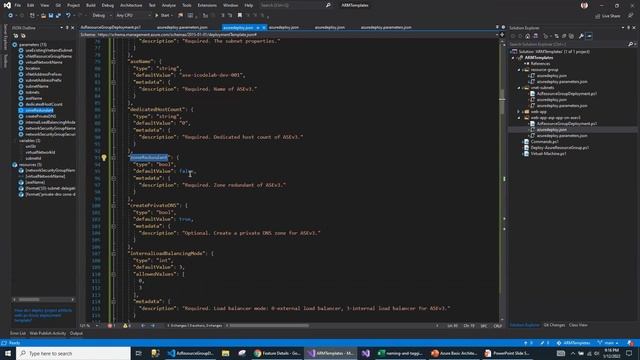
Task: Click the lightbulb quick actions icon
Action: 104,158
